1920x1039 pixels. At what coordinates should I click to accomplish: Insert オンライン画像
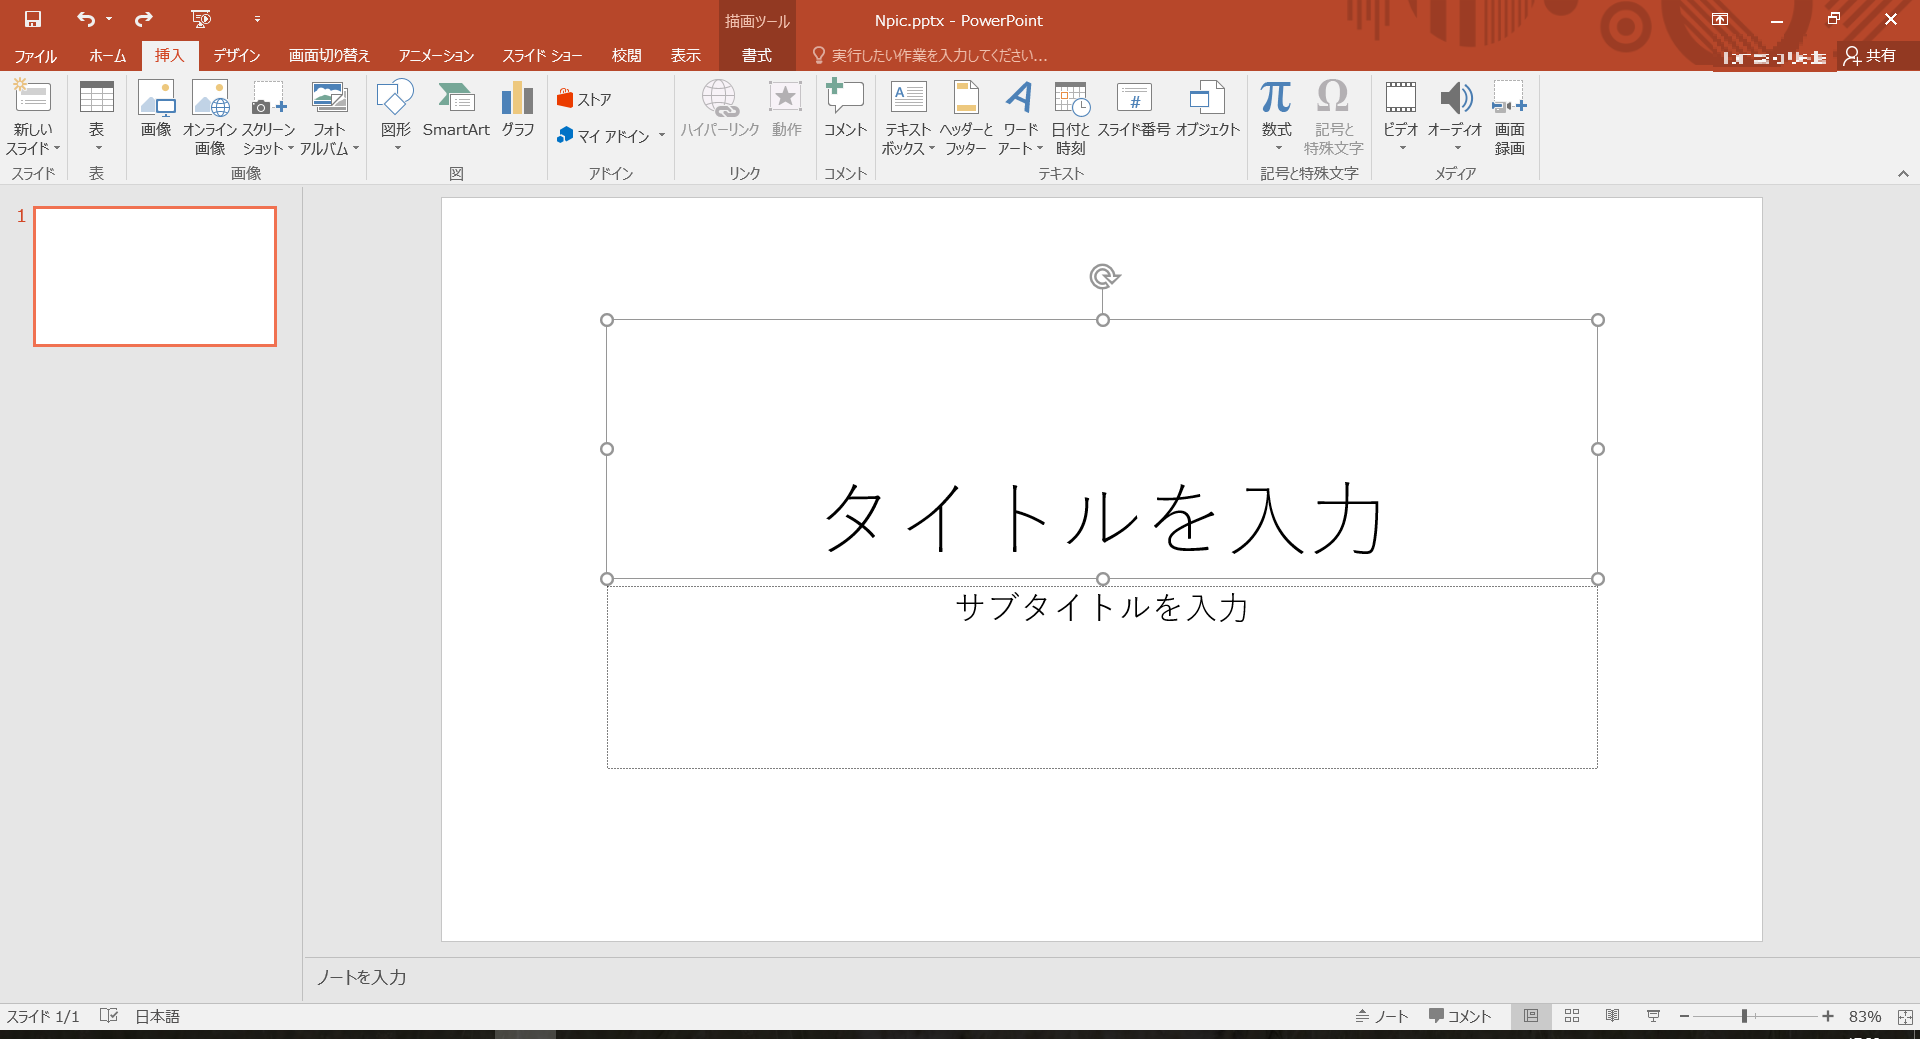[210, 118]
